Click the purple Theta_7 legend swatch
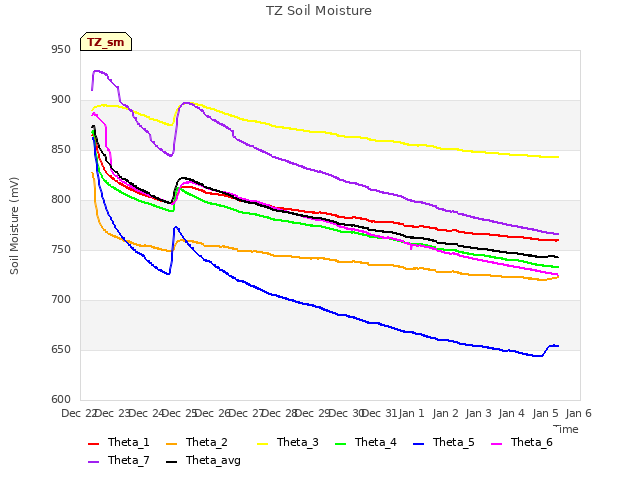 coord(93,462)
